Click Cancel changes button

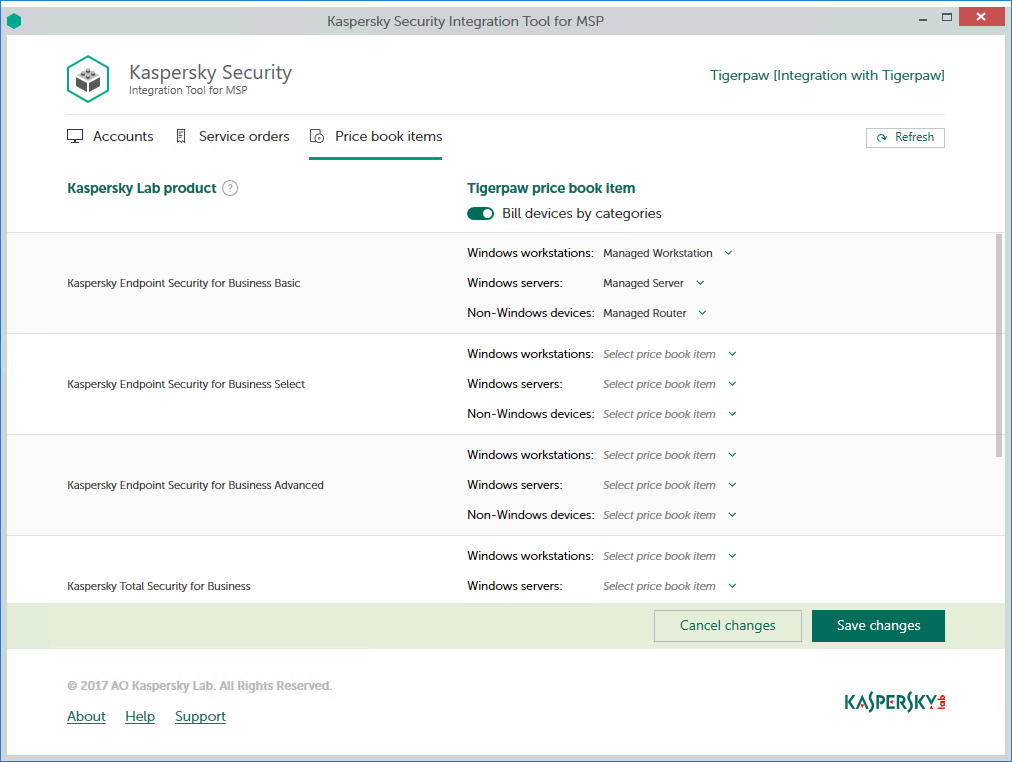[x=727, y=626]
